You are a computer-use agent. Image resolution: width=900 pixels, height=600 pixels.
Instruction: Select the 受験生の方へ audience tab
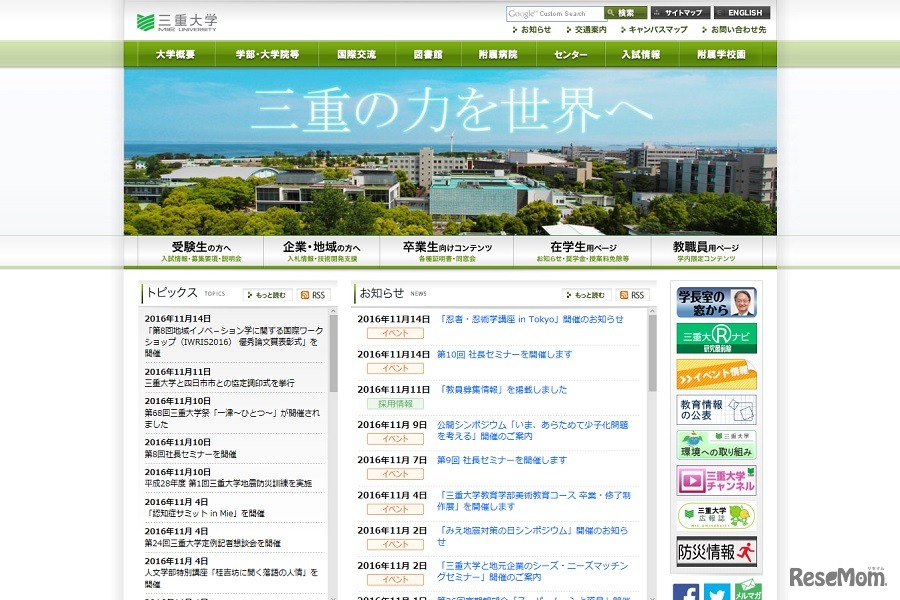pyautogui.click(x=201, y=251)
